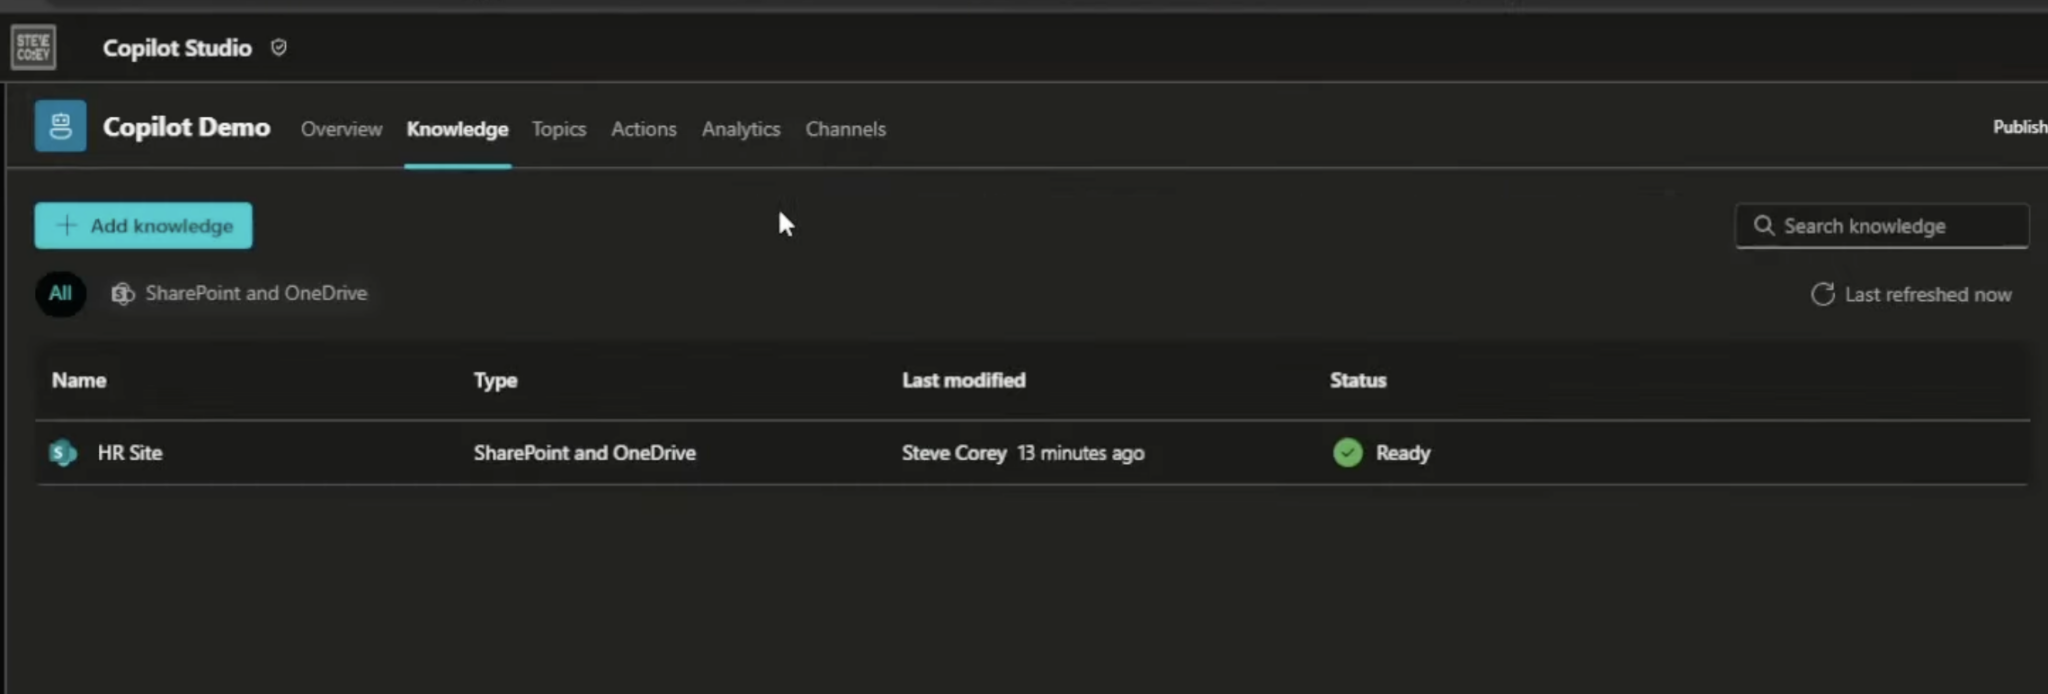Go to the Actions tab
The width and height of the screenshot is (2048, 694).
(643, 129)
